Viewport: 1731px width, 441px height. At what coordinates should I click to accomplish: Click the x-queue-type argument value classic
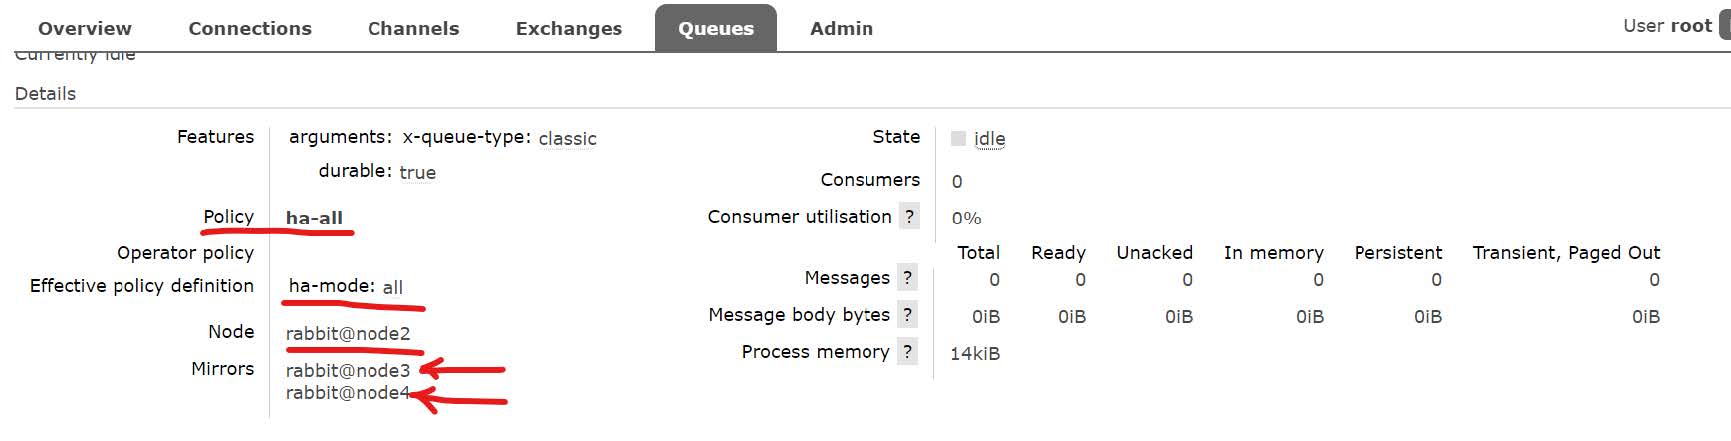[567, 139]
